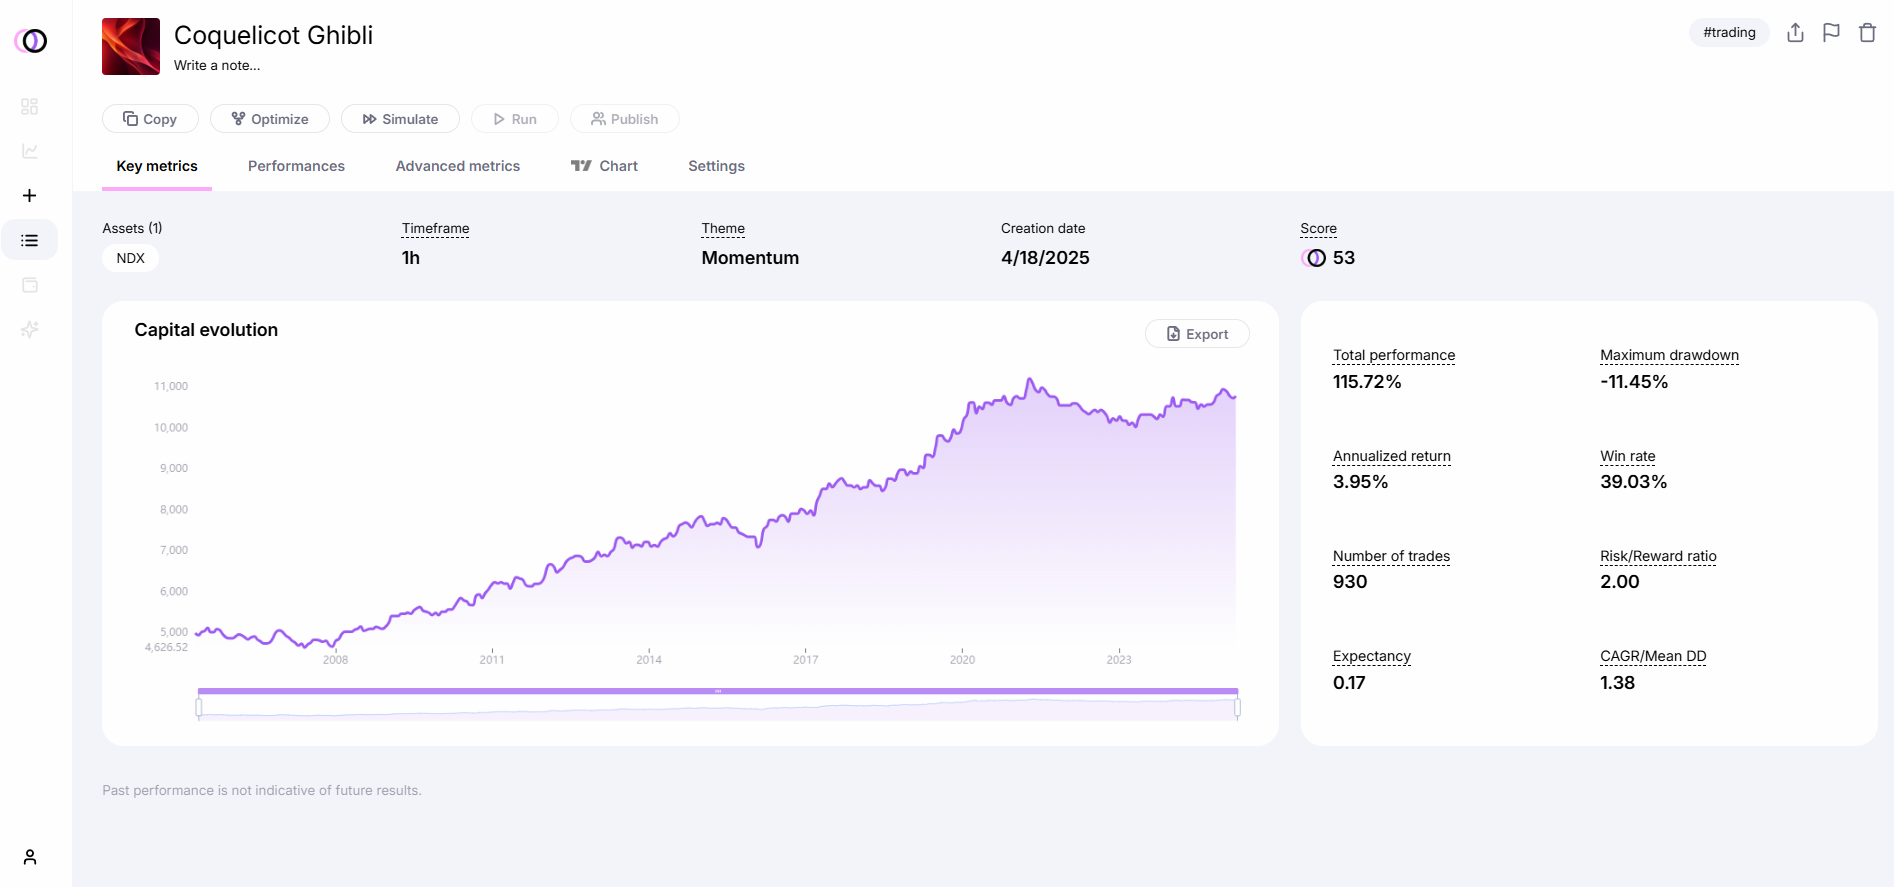
Task: Click the Coquelicot Ghibli title
Action: [x=273, y=35]
